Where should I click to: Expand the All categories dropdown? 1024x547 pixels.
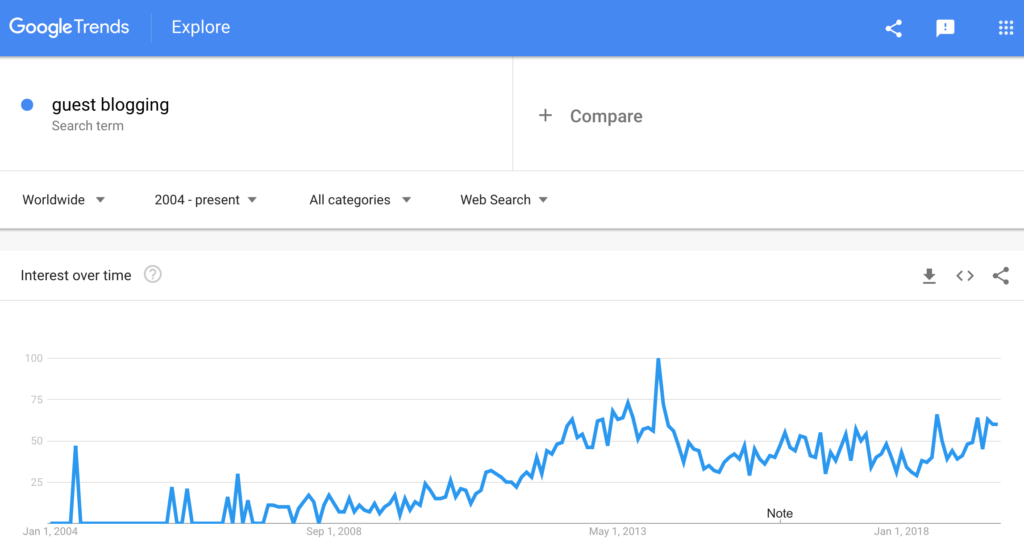pos(360,200)
